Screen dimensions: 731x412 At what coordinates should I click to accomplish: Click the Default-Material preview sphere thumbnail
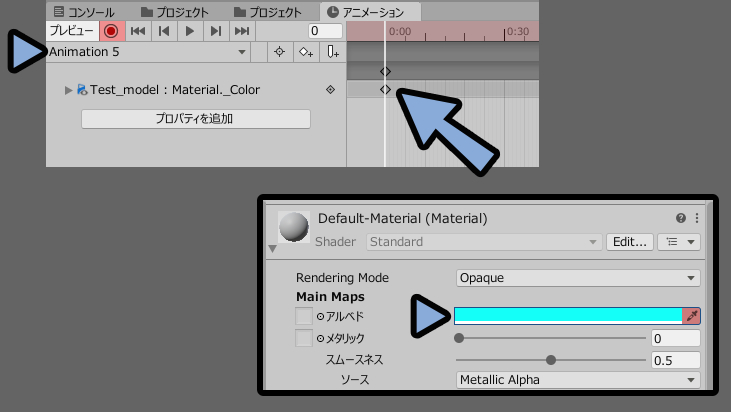[294, 227]
